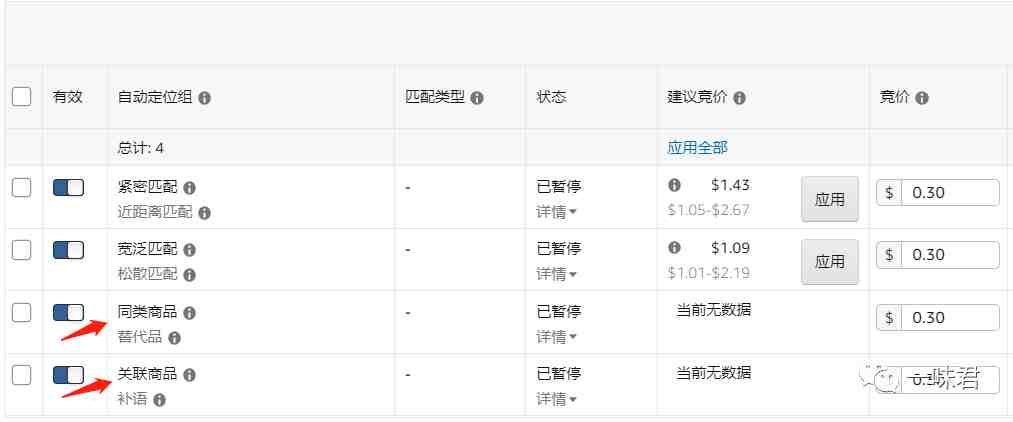Screen dimensions: 1013x422
Task: Toggle the 关联商品 active switch
Action: [68, 375]
